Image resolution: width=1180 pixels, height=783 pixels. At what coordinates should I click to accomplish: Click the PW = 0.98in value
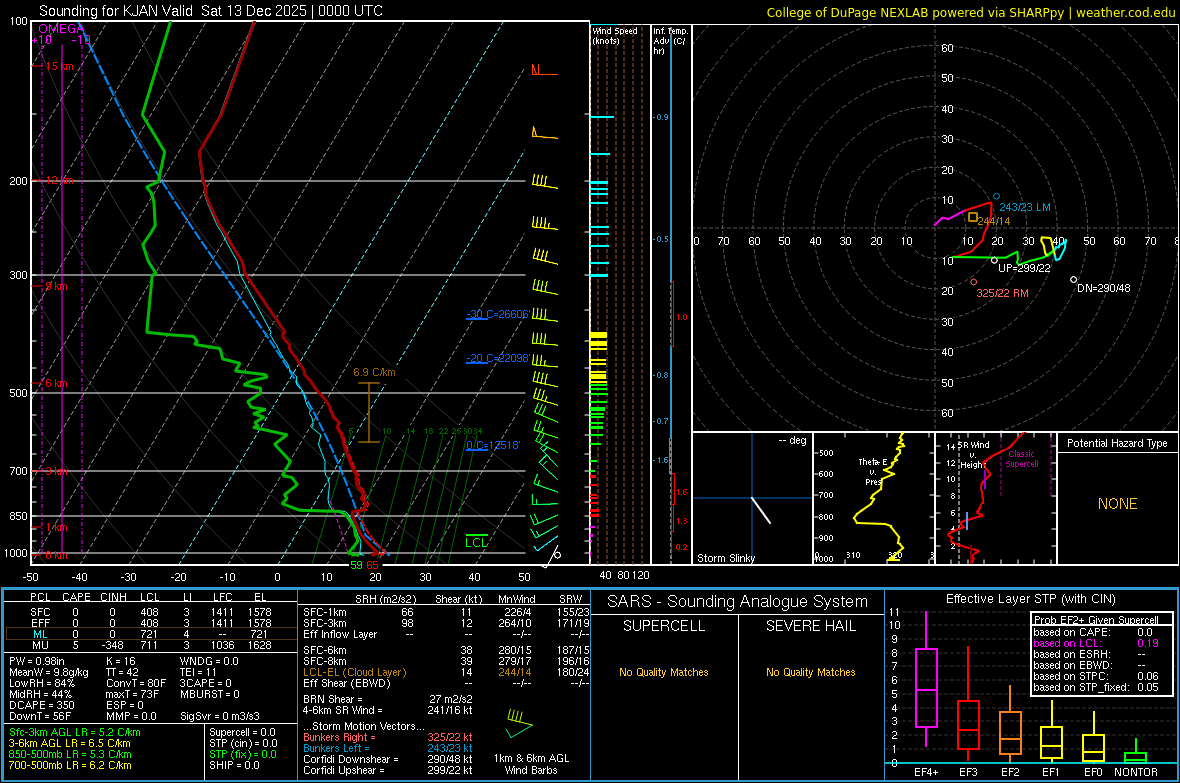click(x=37, y=661)
